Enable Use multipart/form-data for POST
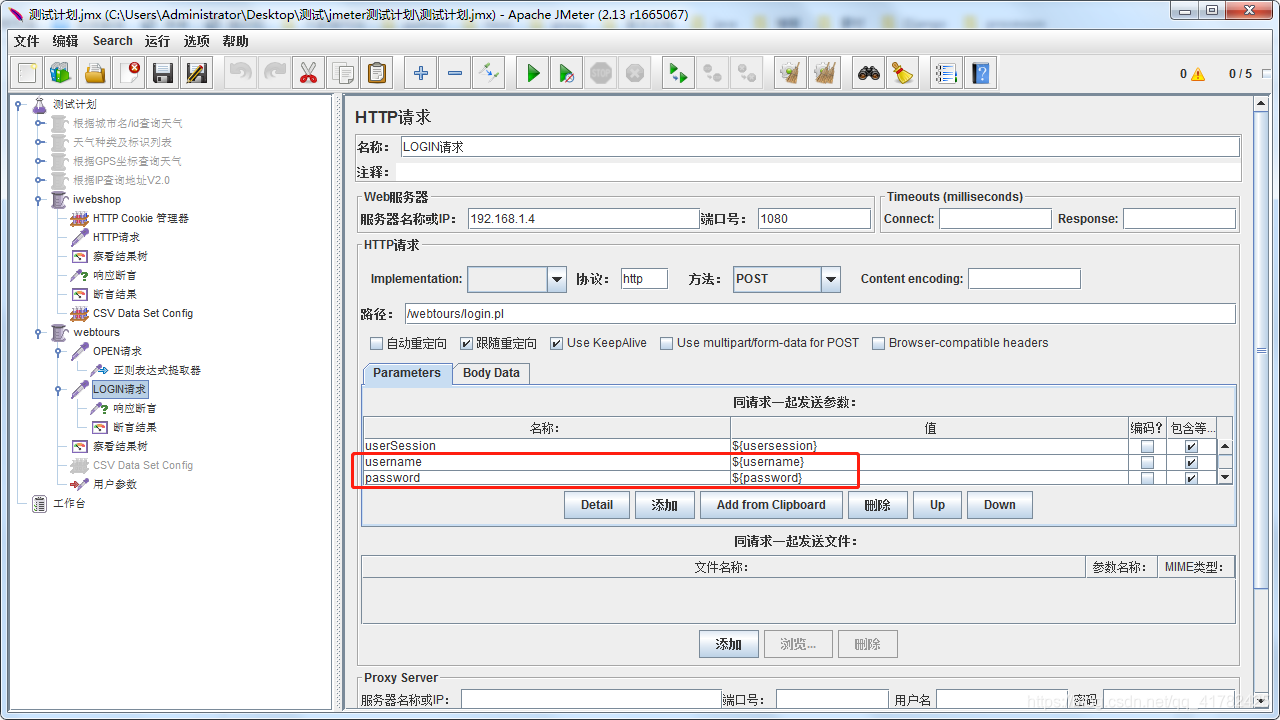The image size is (1280, 720). (667, 343)
